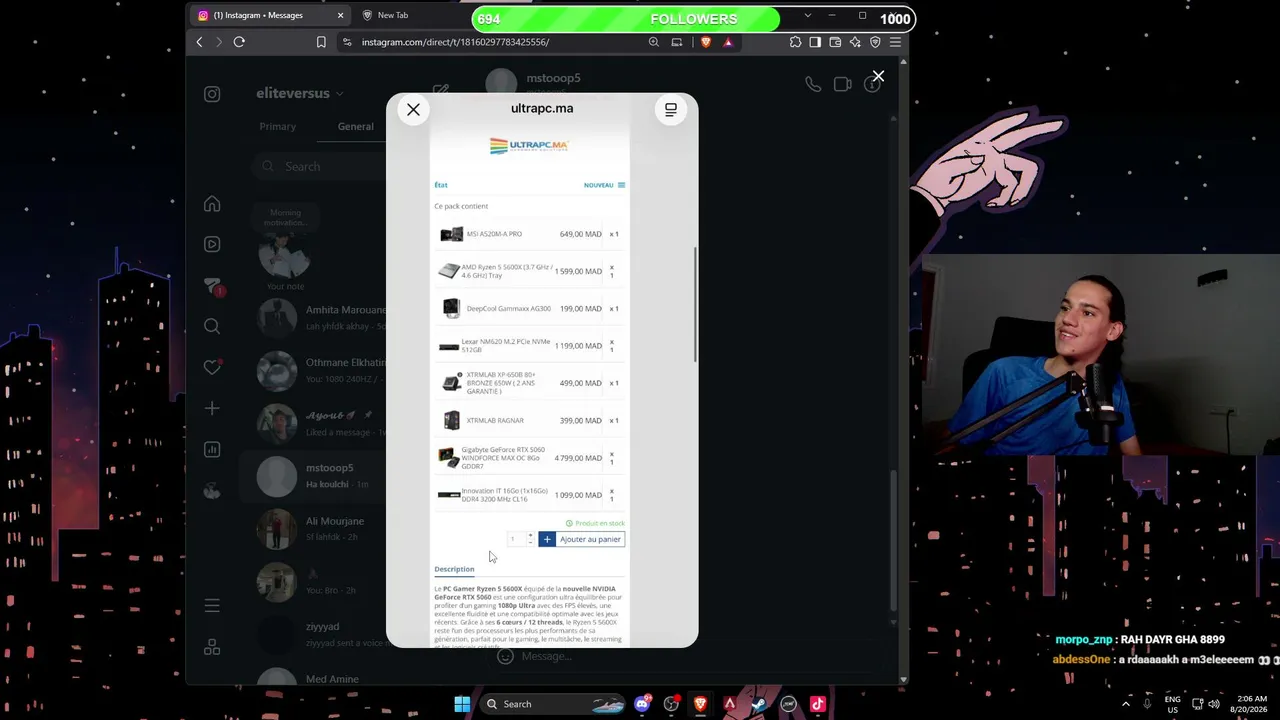Open Discord from the taskbar

click(642, 704)
